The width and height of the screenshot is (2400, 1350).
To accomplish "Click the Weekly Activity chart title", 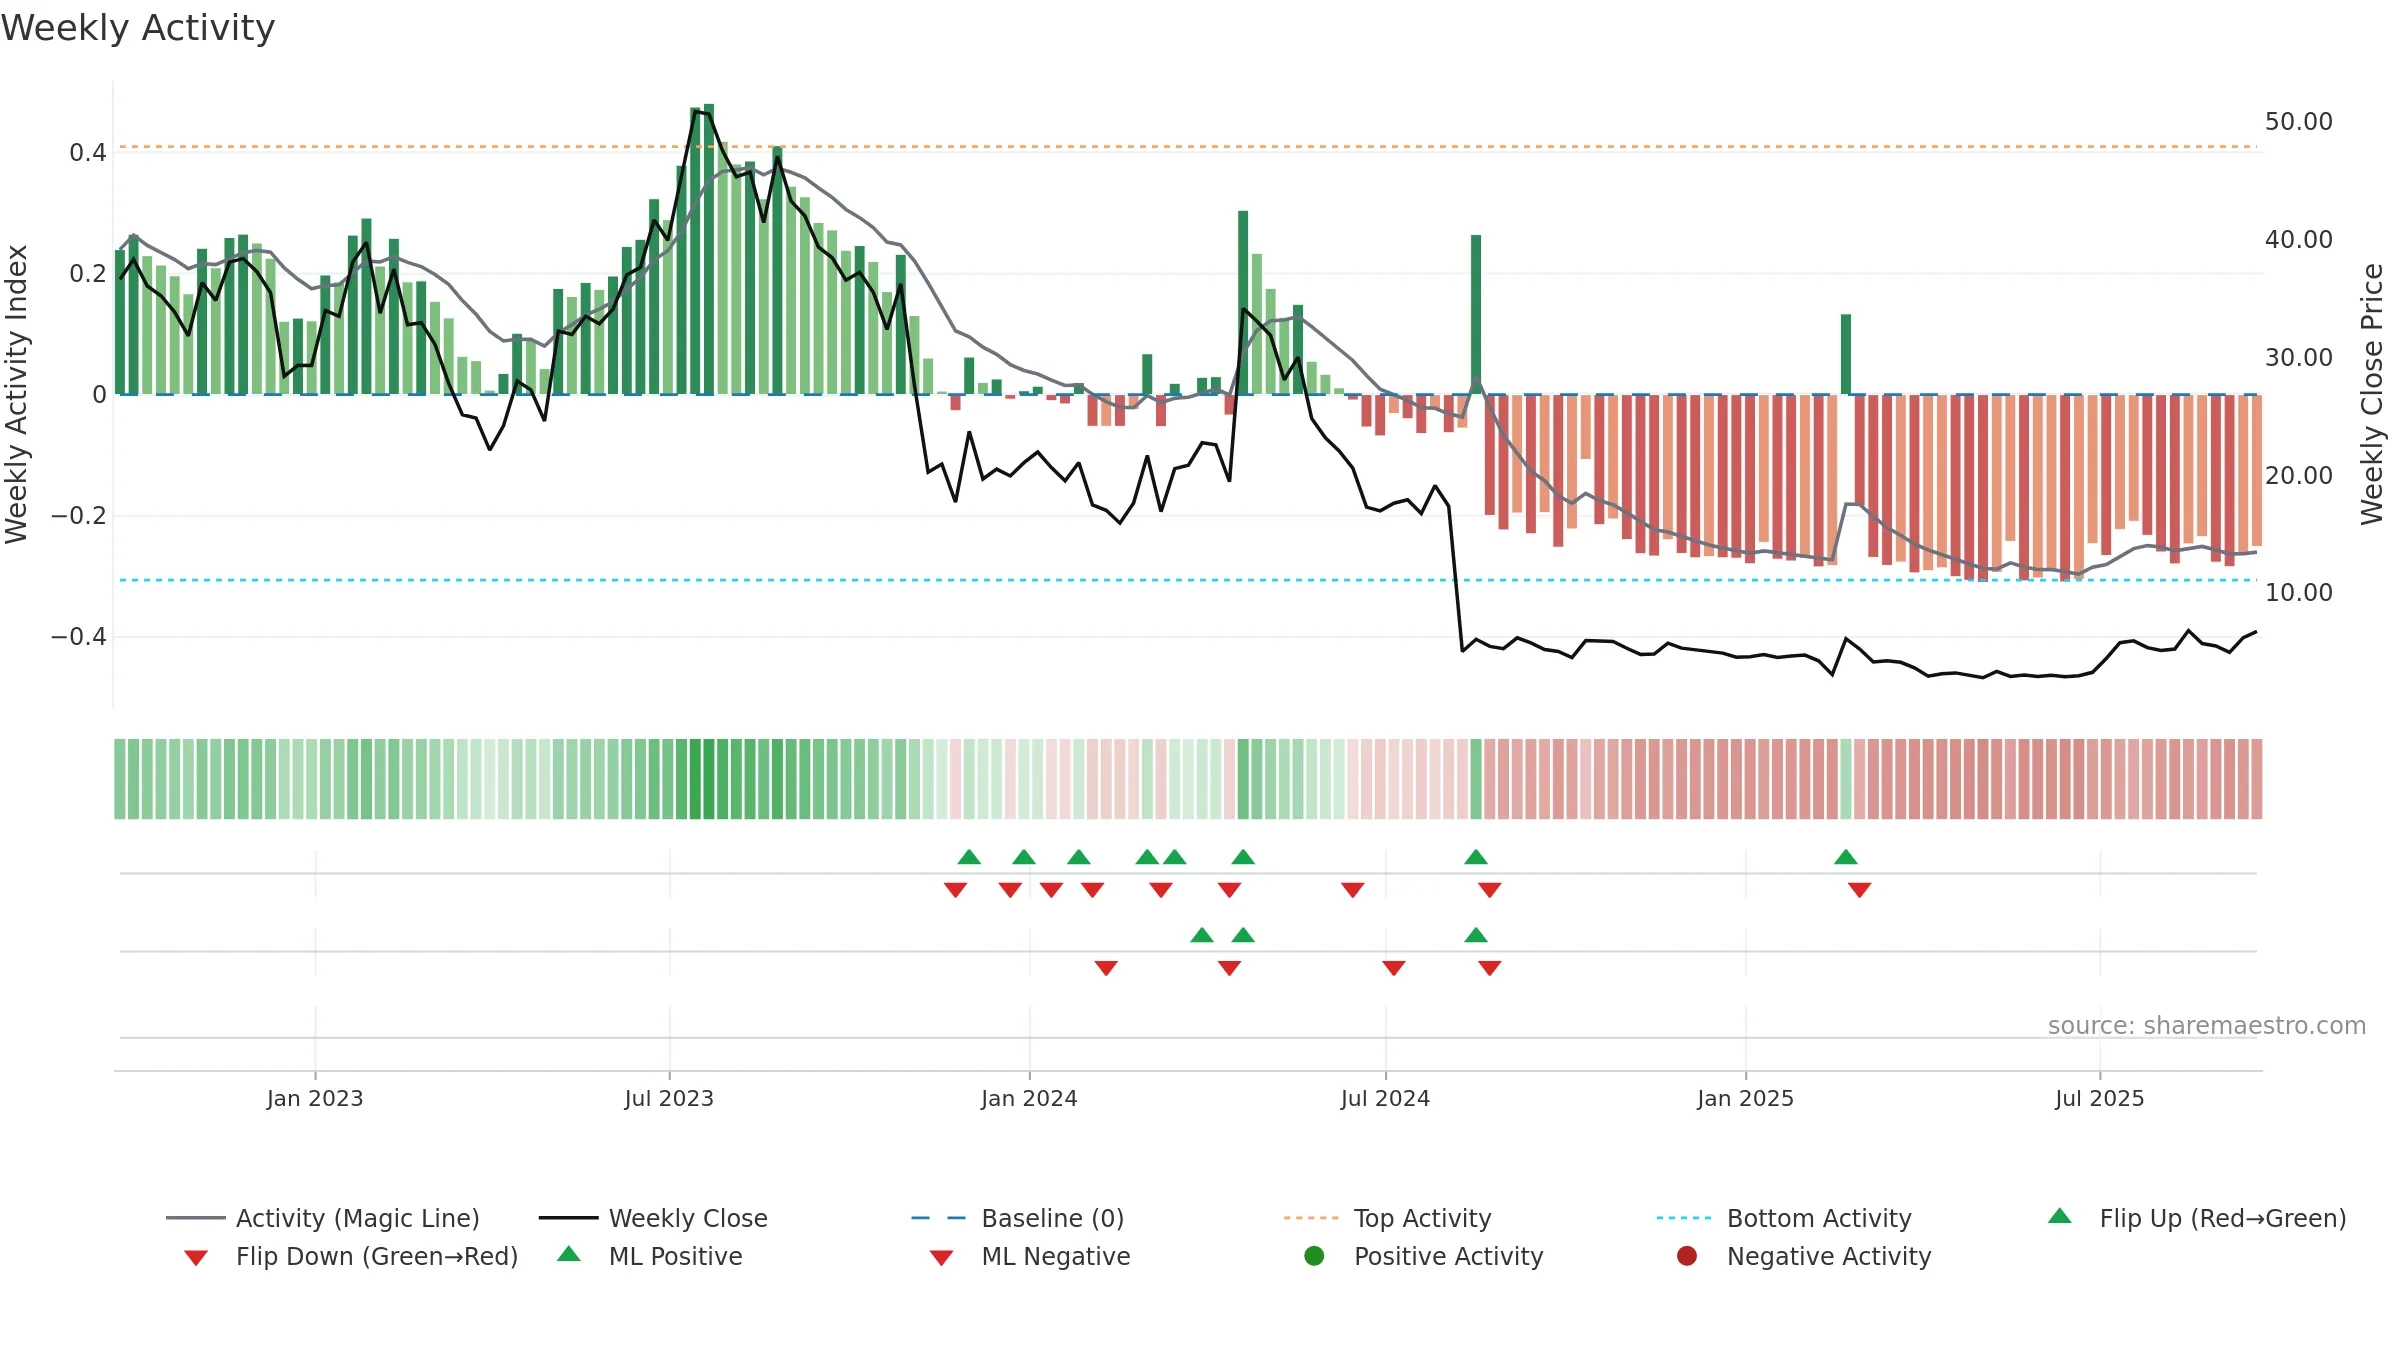I will point(138,28).
